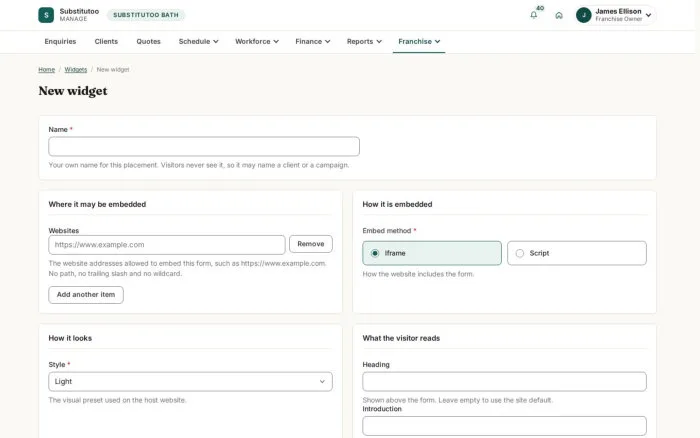700x438 pixels.
Task: Click the 'How it looks' heading
Action: pos(70,338)
